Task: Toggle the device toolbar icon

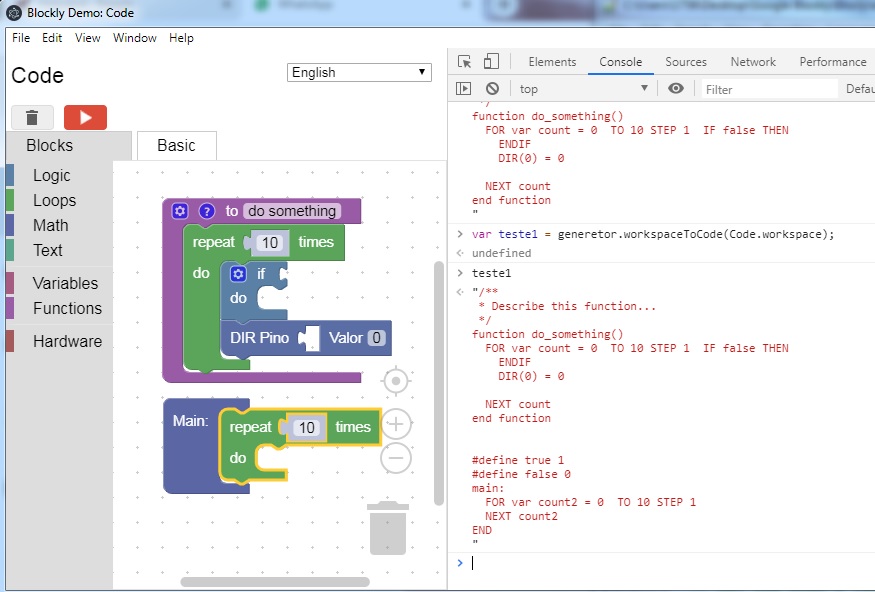Action: click(491, 62)
